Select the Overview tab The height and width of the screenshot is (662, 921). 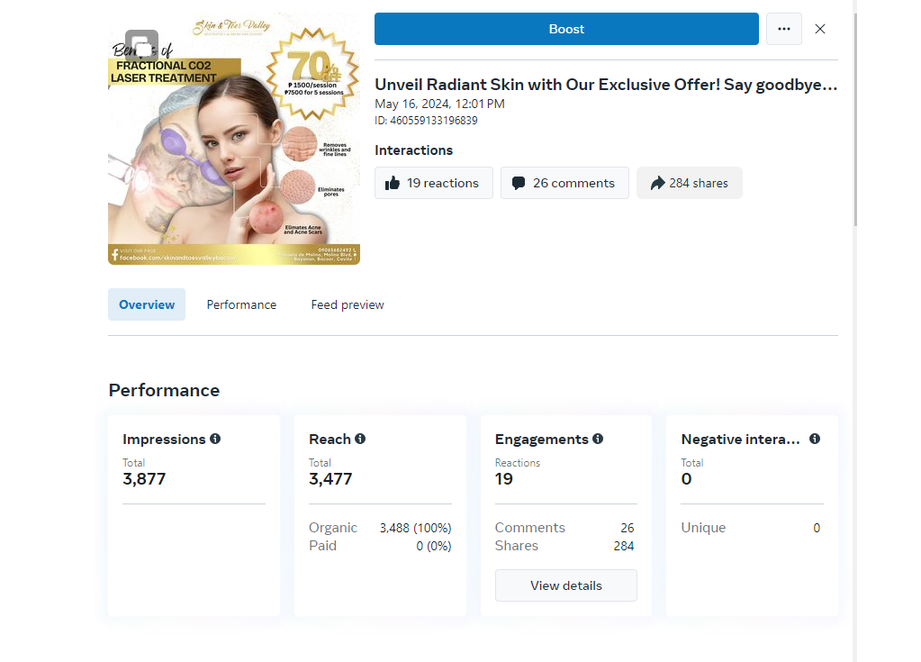pyautogui.click(x=147, y=304)
